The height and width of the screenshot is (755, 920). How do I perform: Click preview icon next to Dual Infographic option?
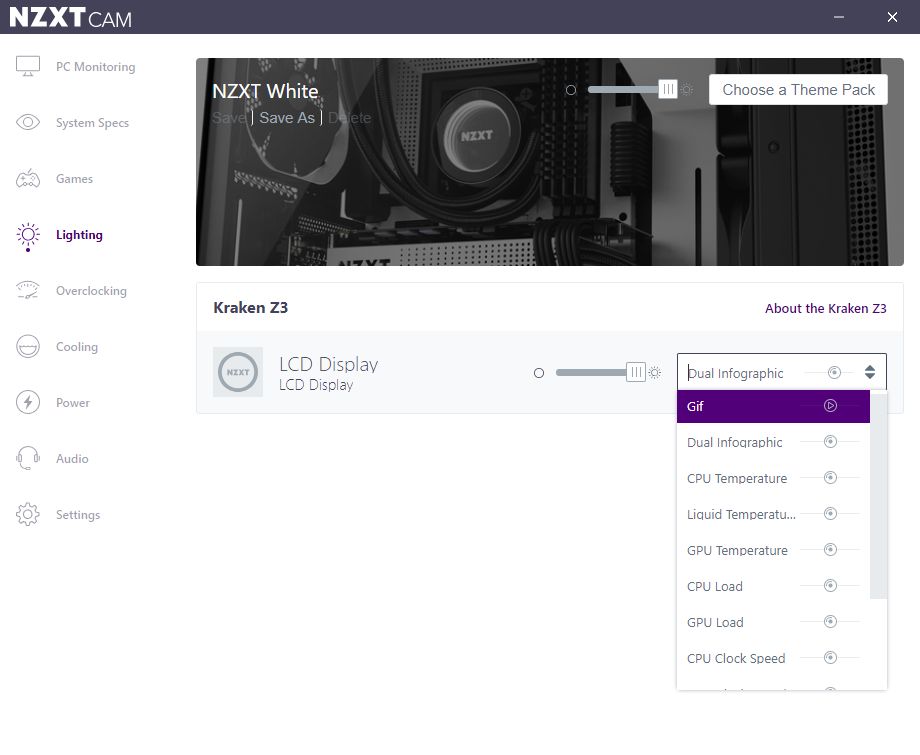830,441
